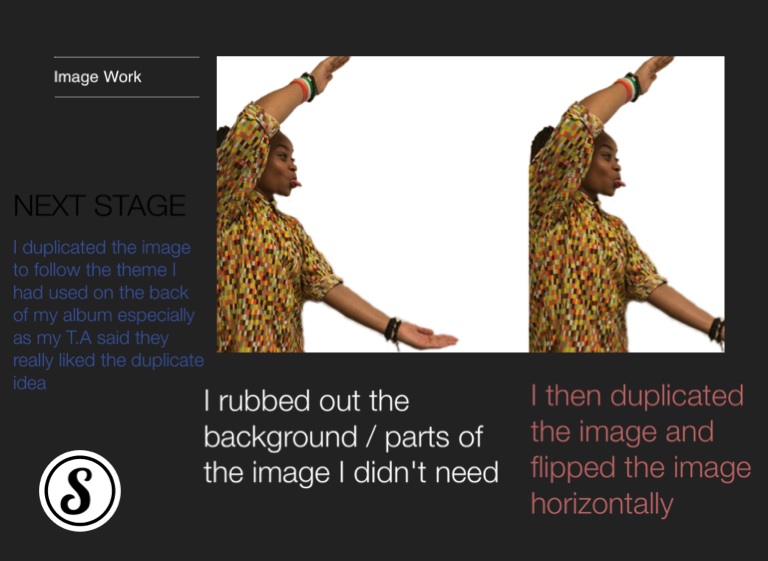Click the bracelets on left woman's raised wrist

click(304, 87)
